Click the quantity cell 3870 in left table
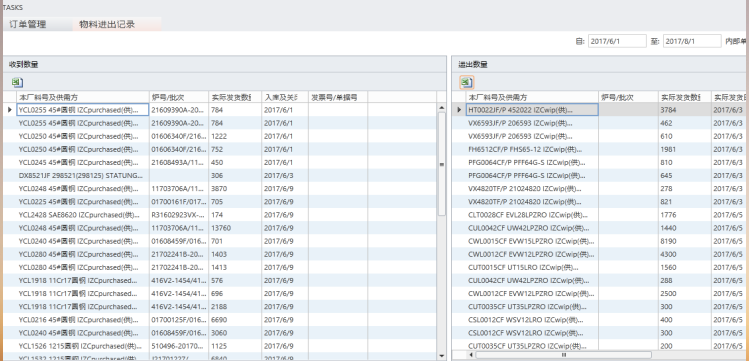The image size is (749, 361). coord(235,189)
